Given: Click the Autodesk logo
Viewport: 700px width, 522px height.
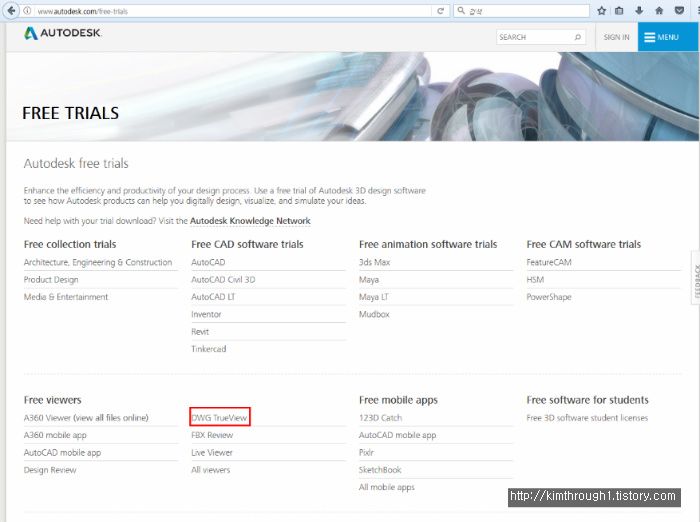Looking at the screenshot, I should tap(62, 33).
